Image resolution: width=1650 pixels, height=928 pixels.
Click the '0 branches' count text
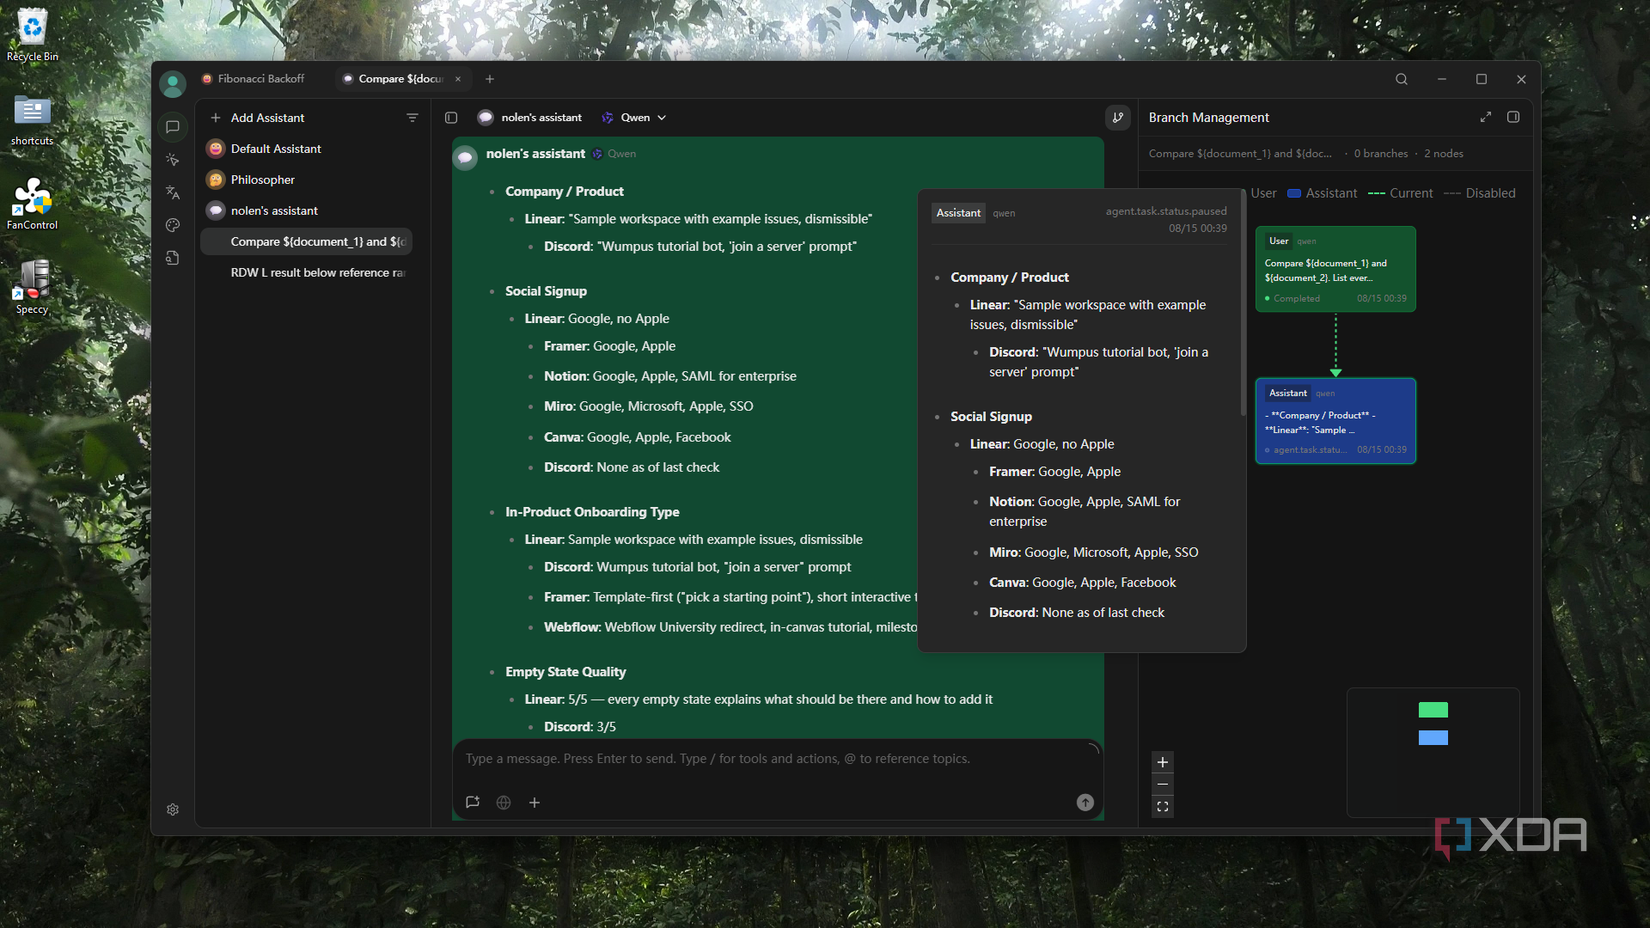(1380, 154)
